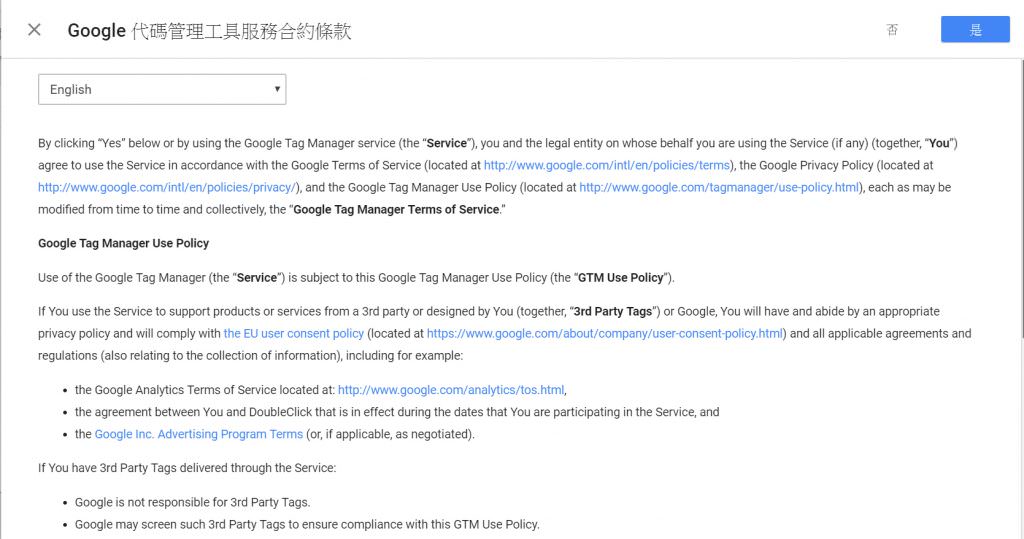Follow "the EU user consent policy" link

293,333
